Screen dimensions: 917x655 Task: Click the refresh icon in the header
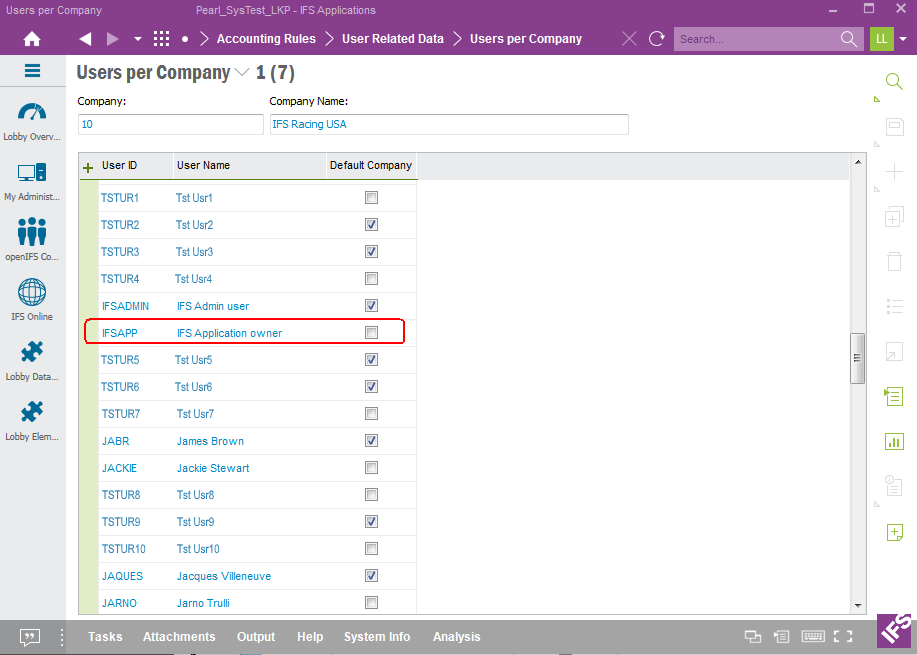click(x=657, y=39)
